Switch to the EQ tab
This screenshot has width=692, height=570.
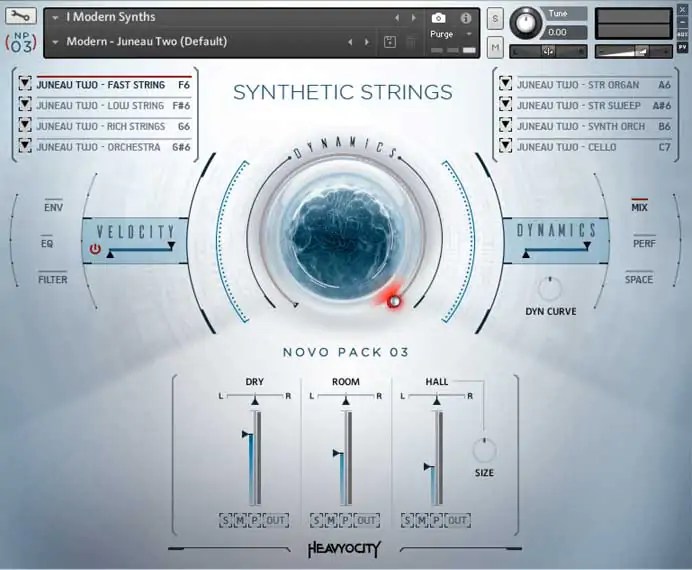coord(47,244)
